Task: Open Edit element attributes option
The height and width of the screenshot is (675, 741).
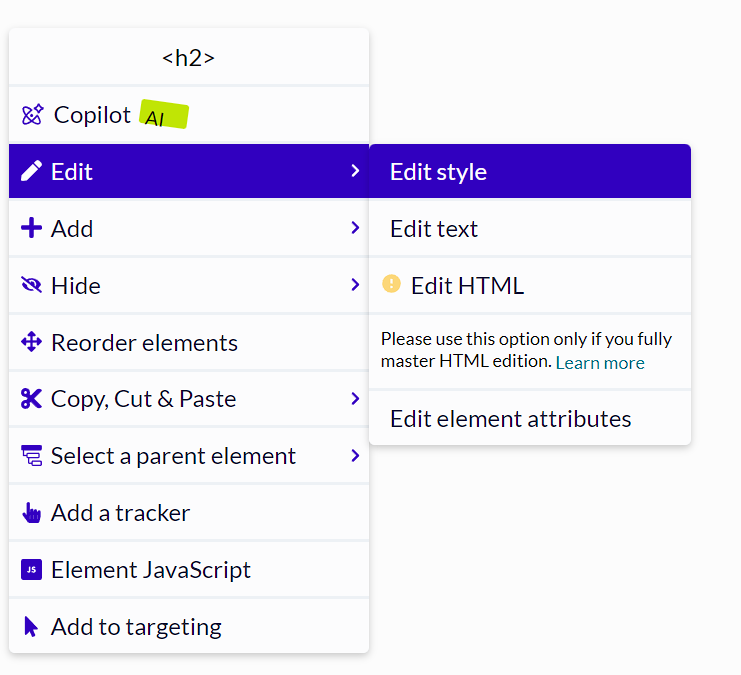Action: (530, 418)
